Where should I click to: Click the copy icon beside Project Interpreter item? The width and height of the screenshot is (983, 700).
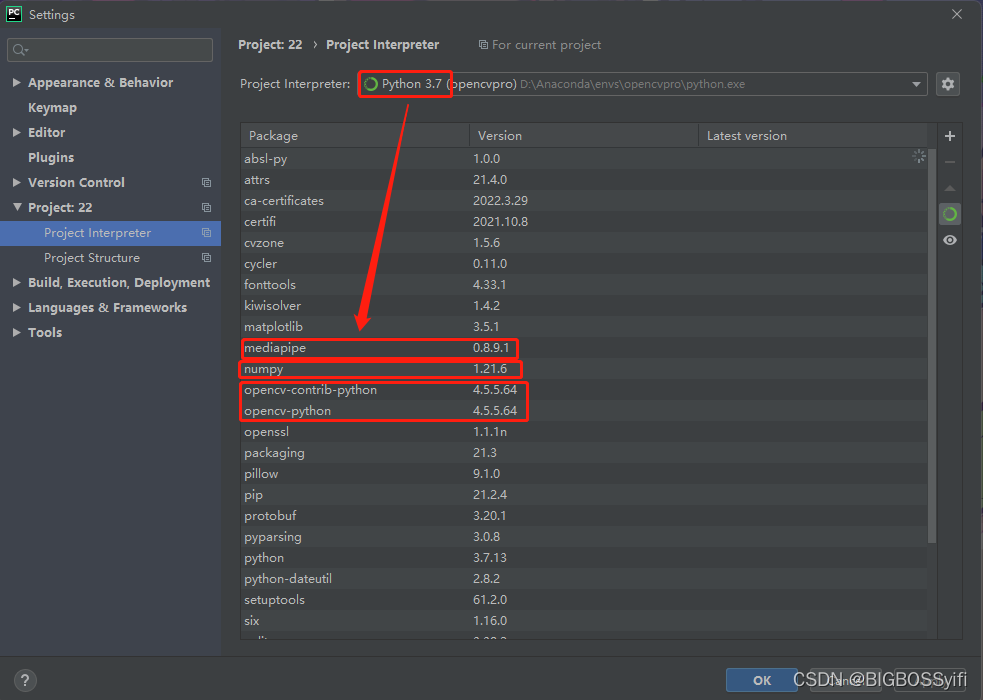pos(206,232)
